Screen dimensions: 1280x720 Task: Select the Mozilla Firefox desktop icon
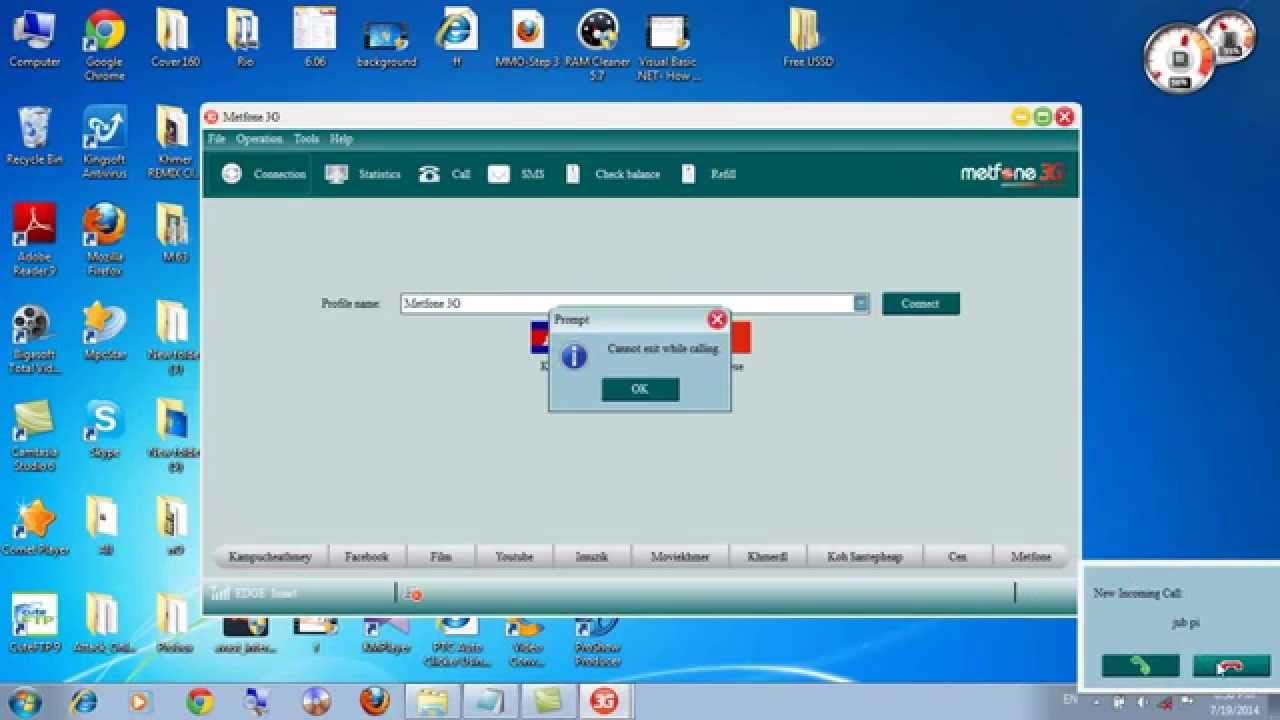pos(104,240)
